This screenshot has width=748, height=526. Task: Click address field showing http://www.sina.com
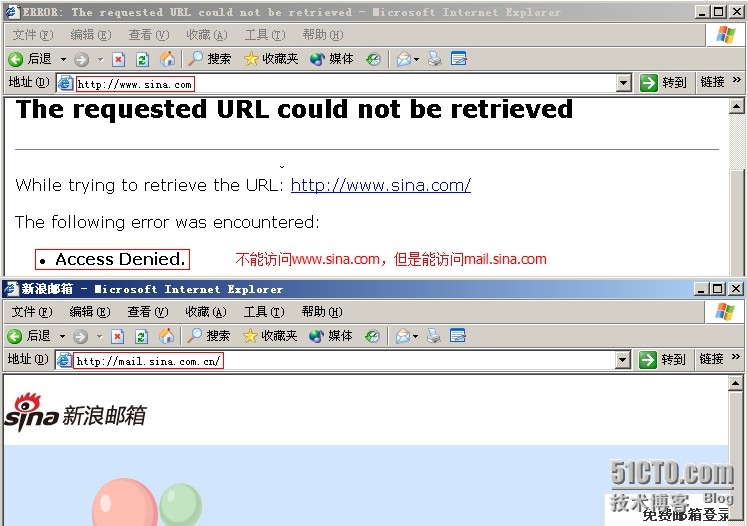(344, 83)
